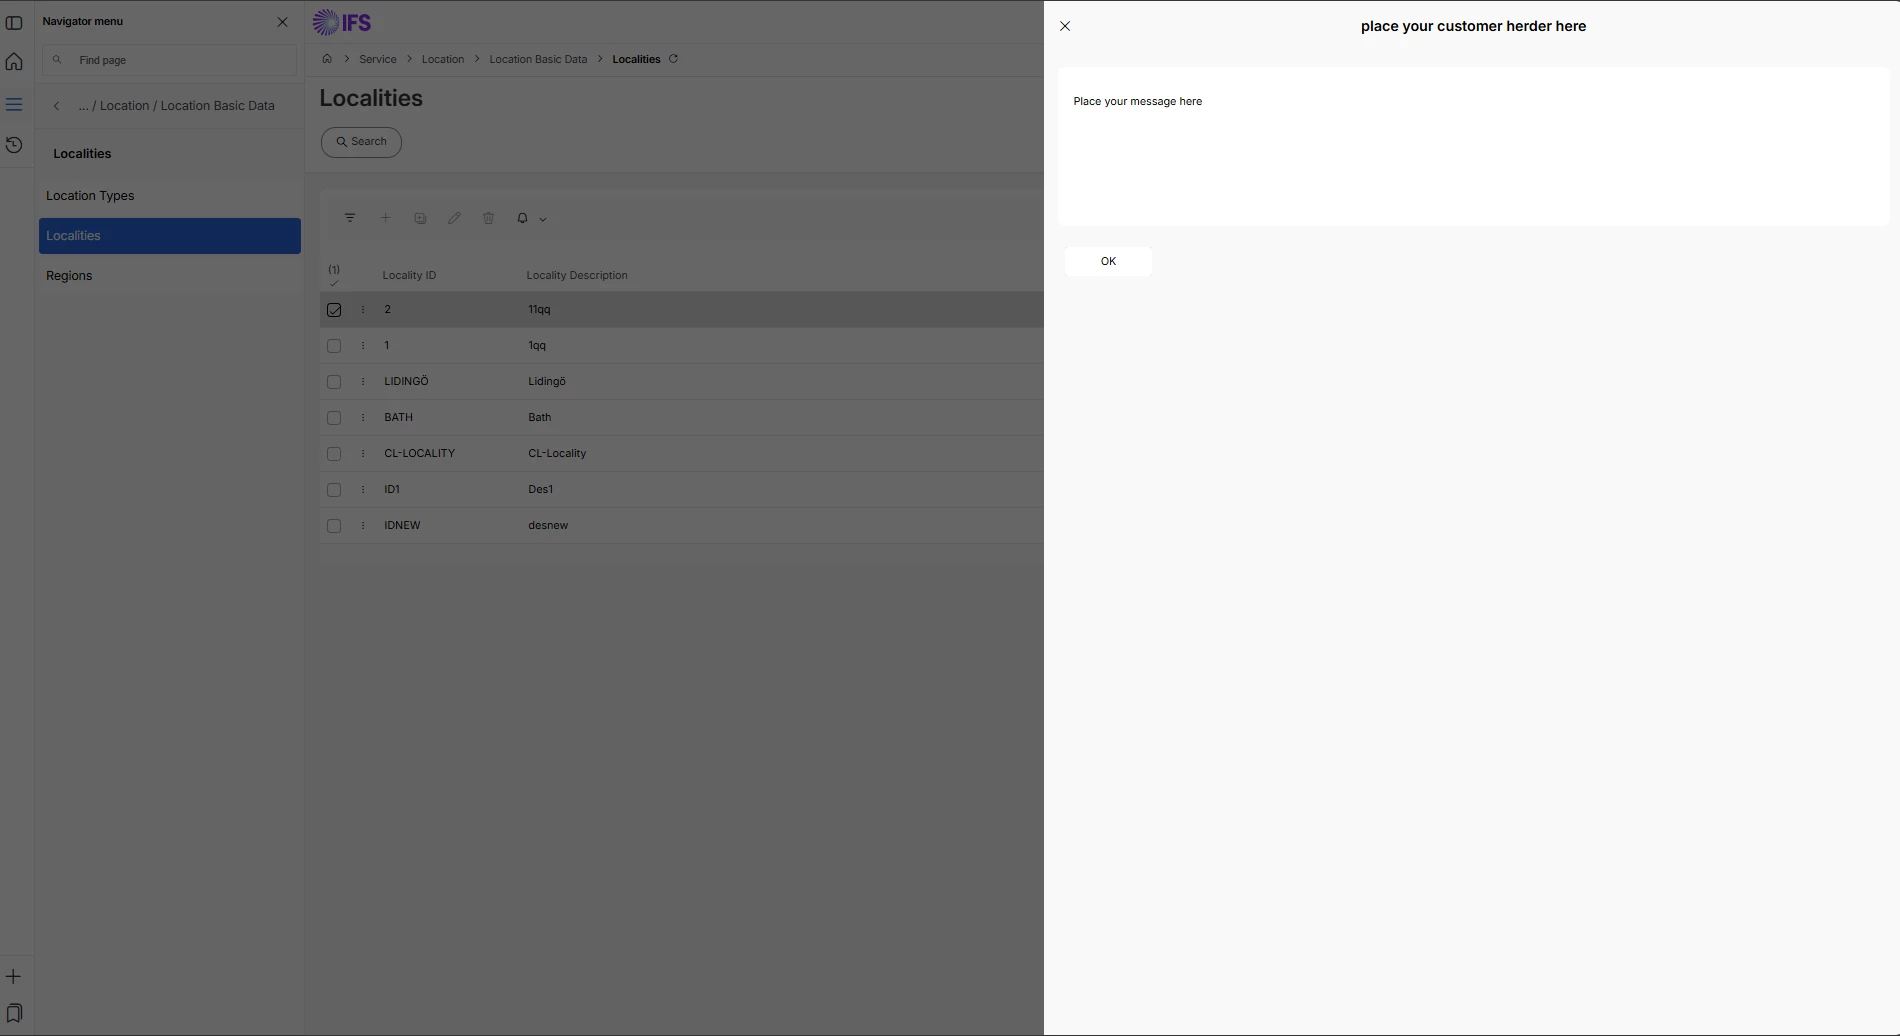
Task: Click the Service breadcrumb
Action: pyautogui.click(x=378, y=59)
